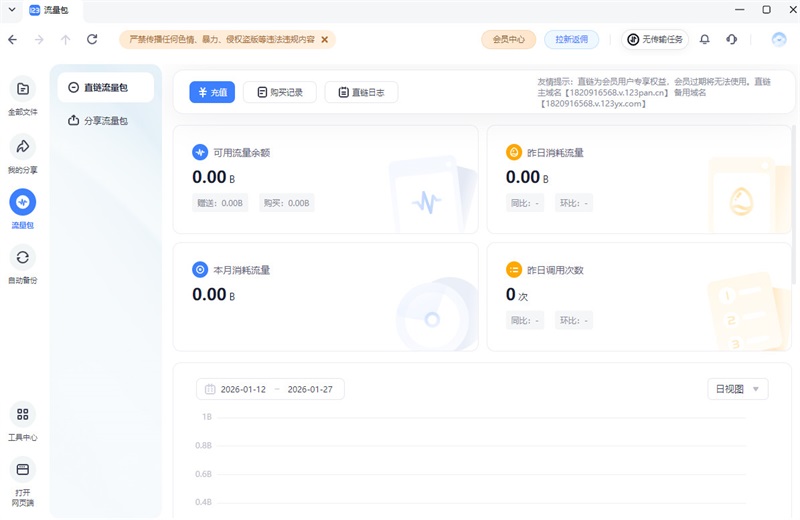The height and width of the screenshot is (520, 800).
Task: Open the user avatar menu
Action: [779, 39]
